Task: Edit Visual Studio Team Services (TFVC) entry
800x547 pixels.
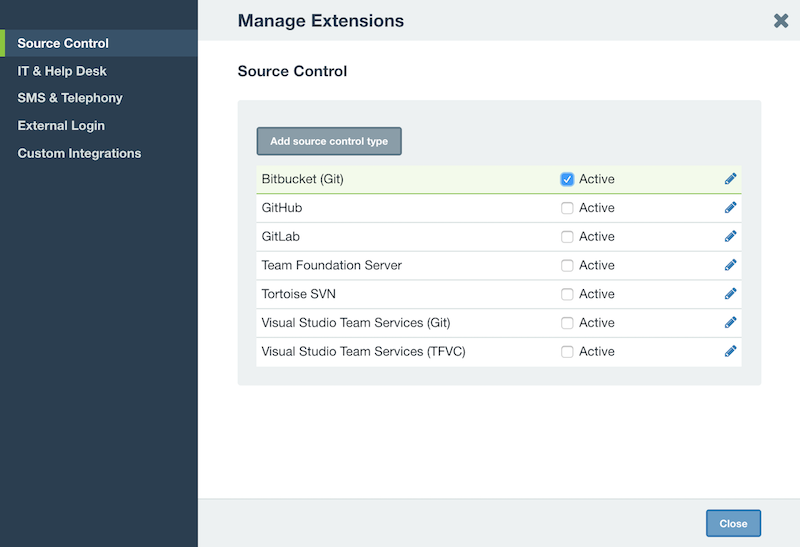Action: coord(730,351)
